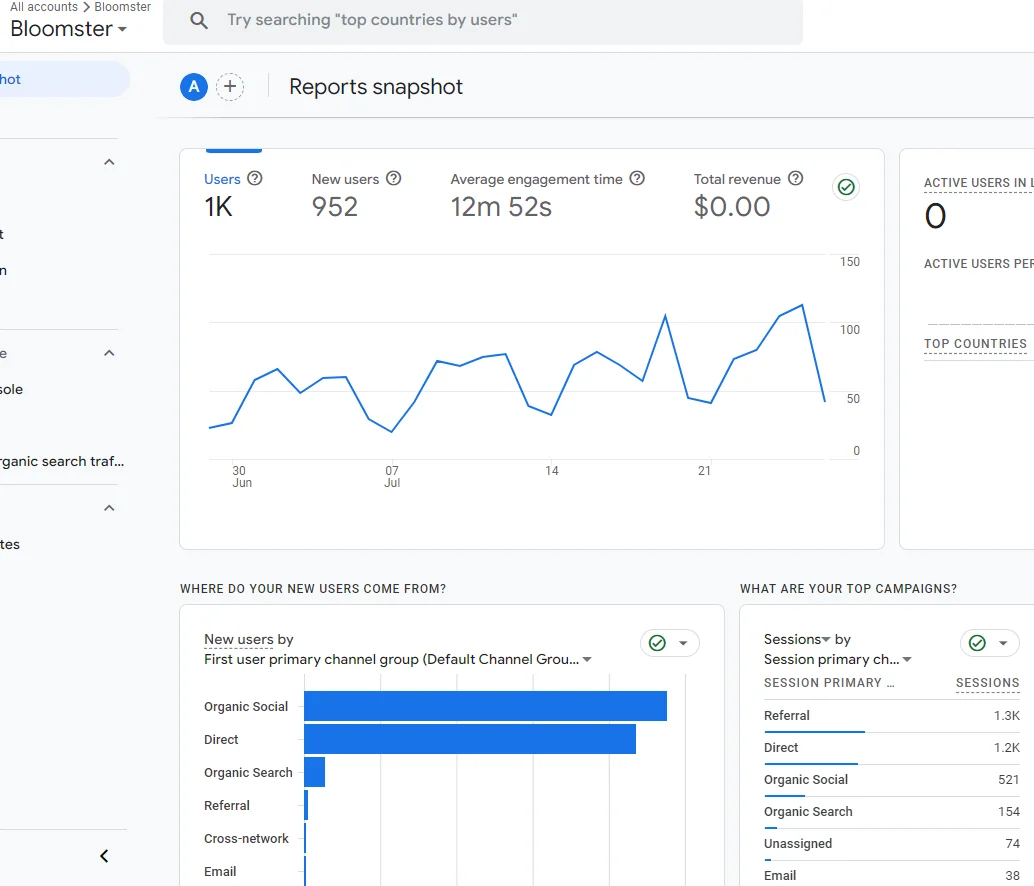Viewport: 1034px width, 886px height.
Task: Click the search box for reports
Action: click(x=483, y=20)
